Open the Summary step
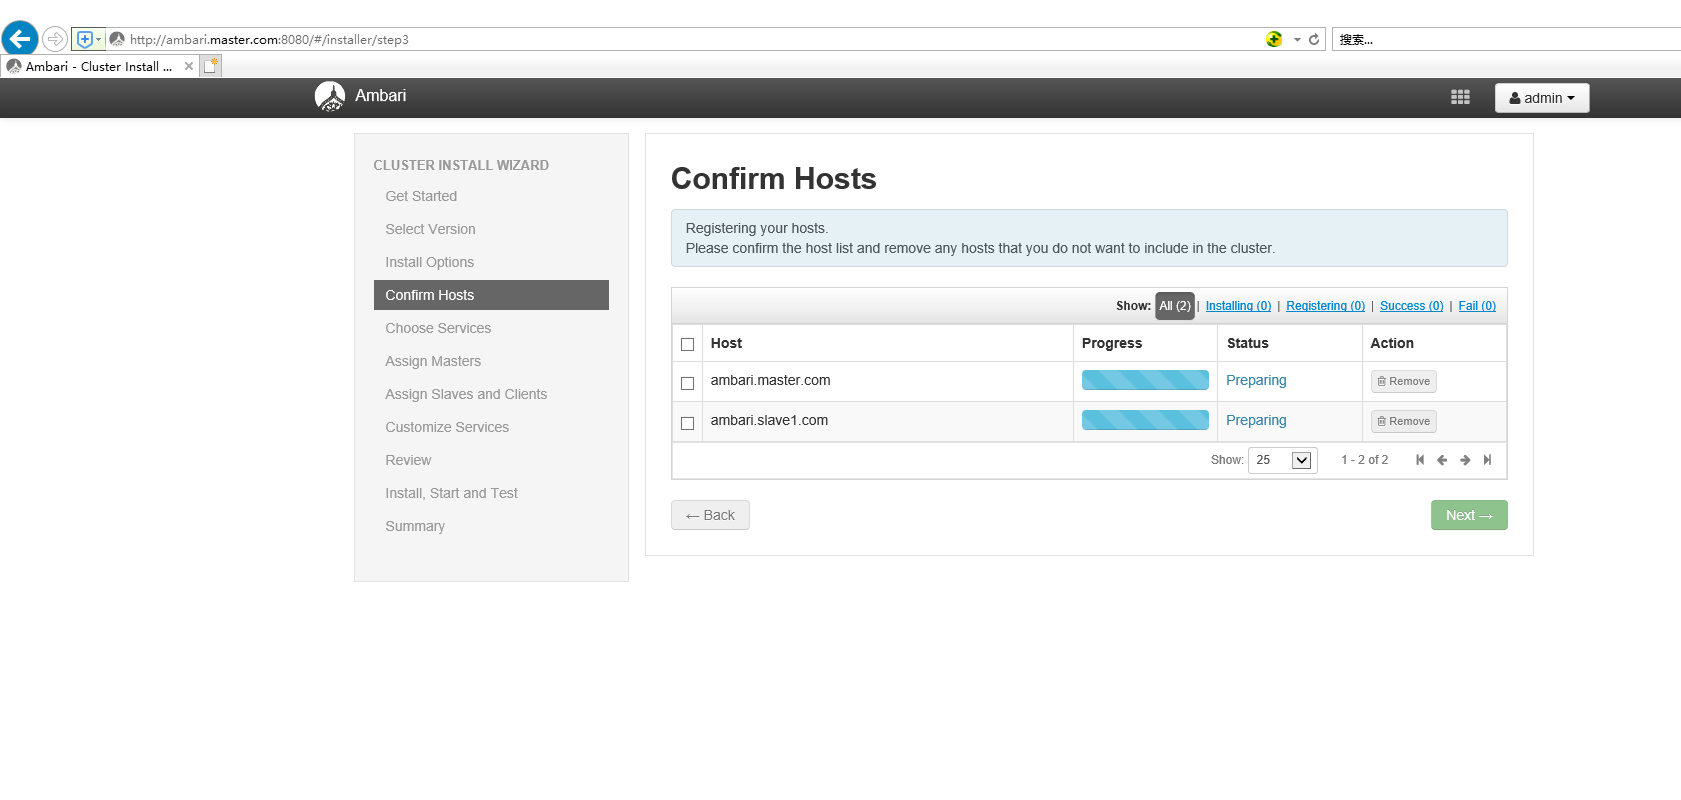Image resolution: width=1681 pixels, height=800 pixels. click(415, 526)
